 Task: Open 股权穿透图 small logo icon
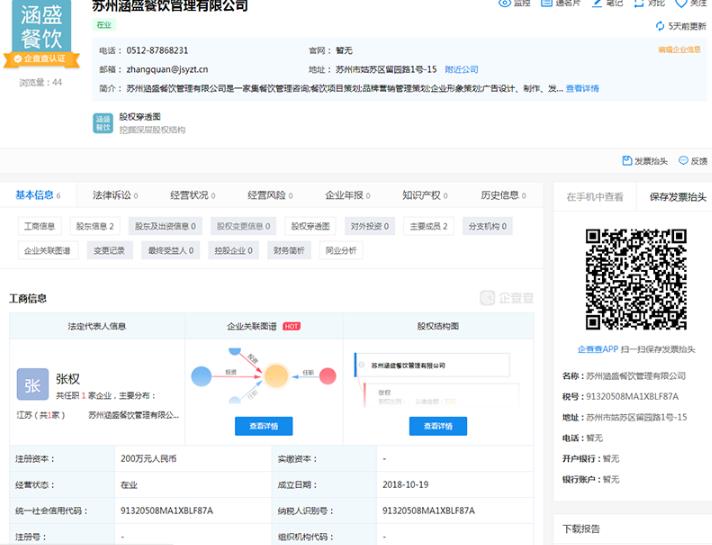tap(103, 123)
